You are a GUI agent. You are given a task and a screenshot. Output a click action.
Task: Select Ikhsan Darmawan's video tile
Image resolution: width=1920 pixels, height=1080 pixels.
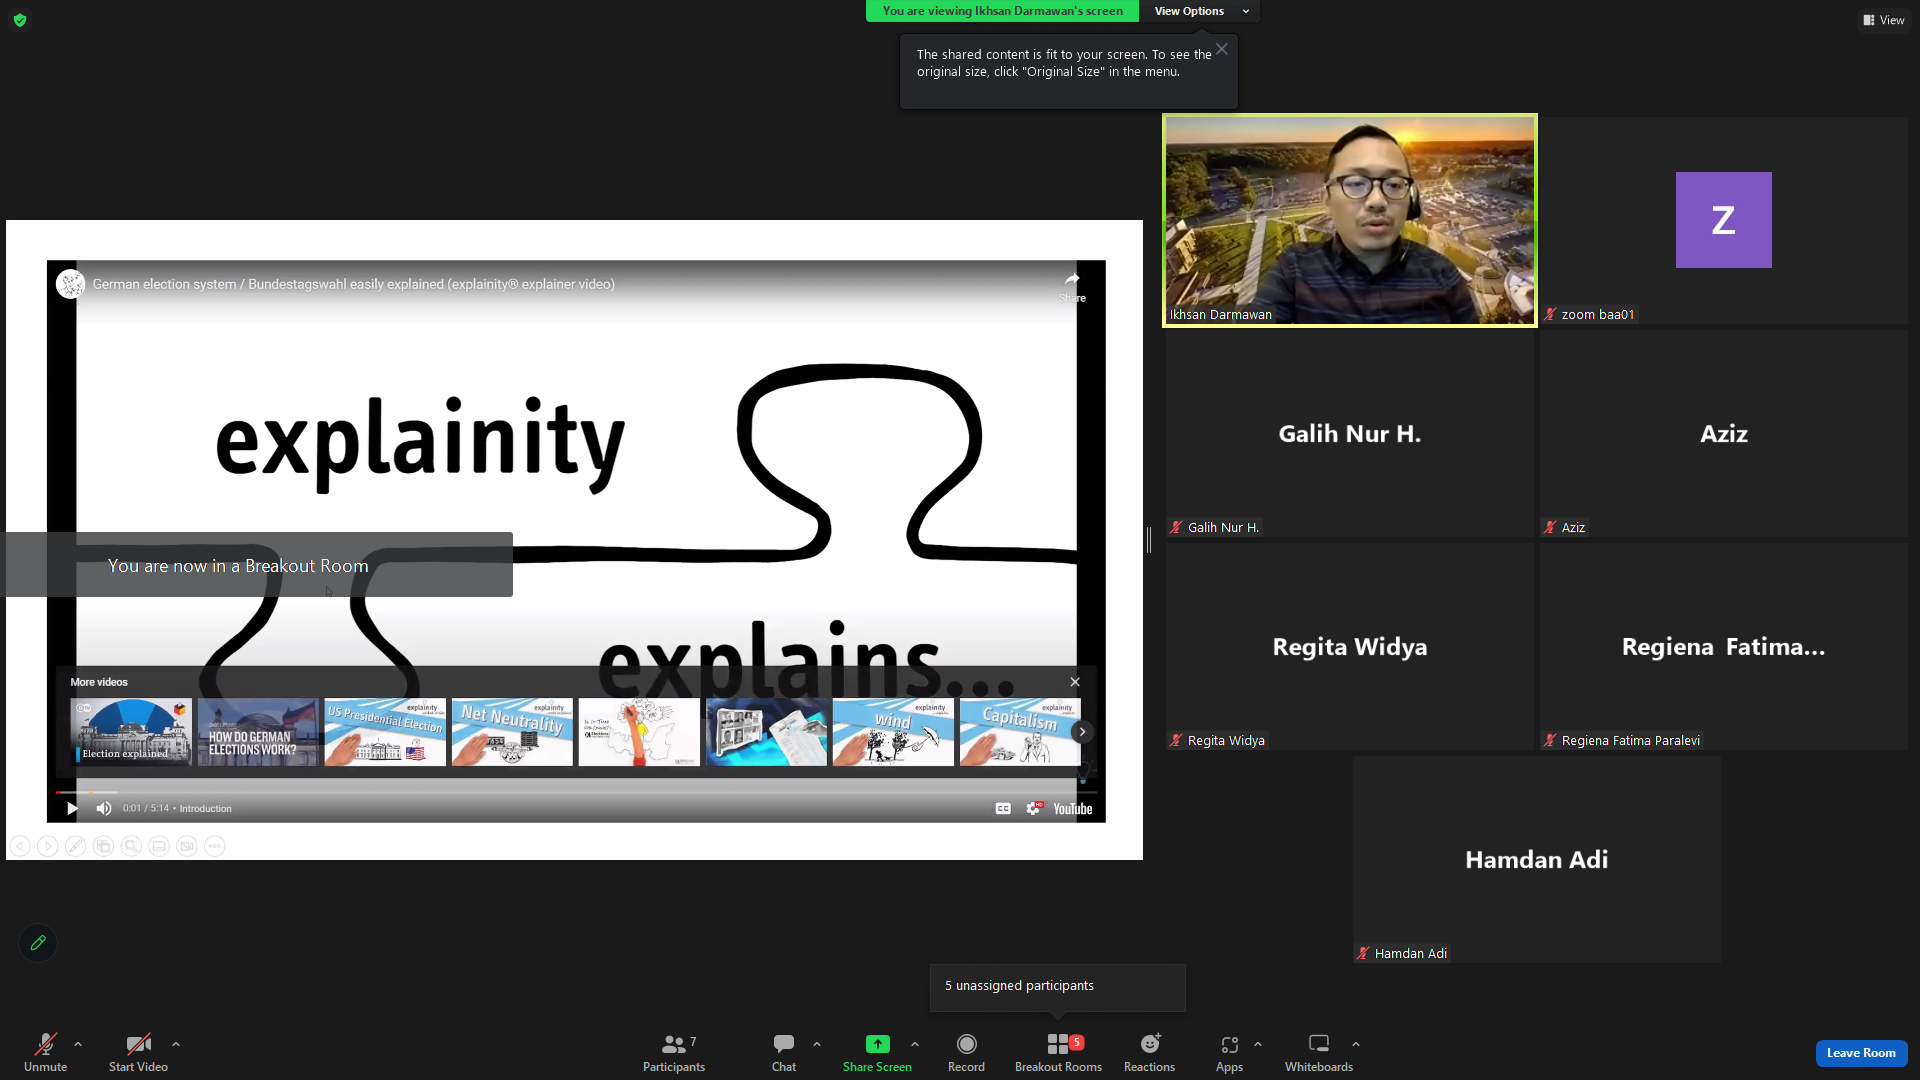(x=1349, y=220)
